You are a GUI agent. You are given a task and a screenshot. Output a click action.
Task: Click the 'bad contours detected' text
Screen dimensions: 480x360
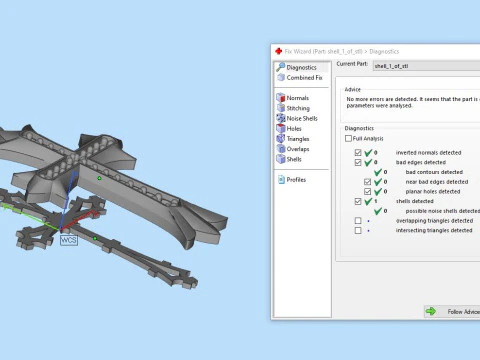tap(434, 172)
